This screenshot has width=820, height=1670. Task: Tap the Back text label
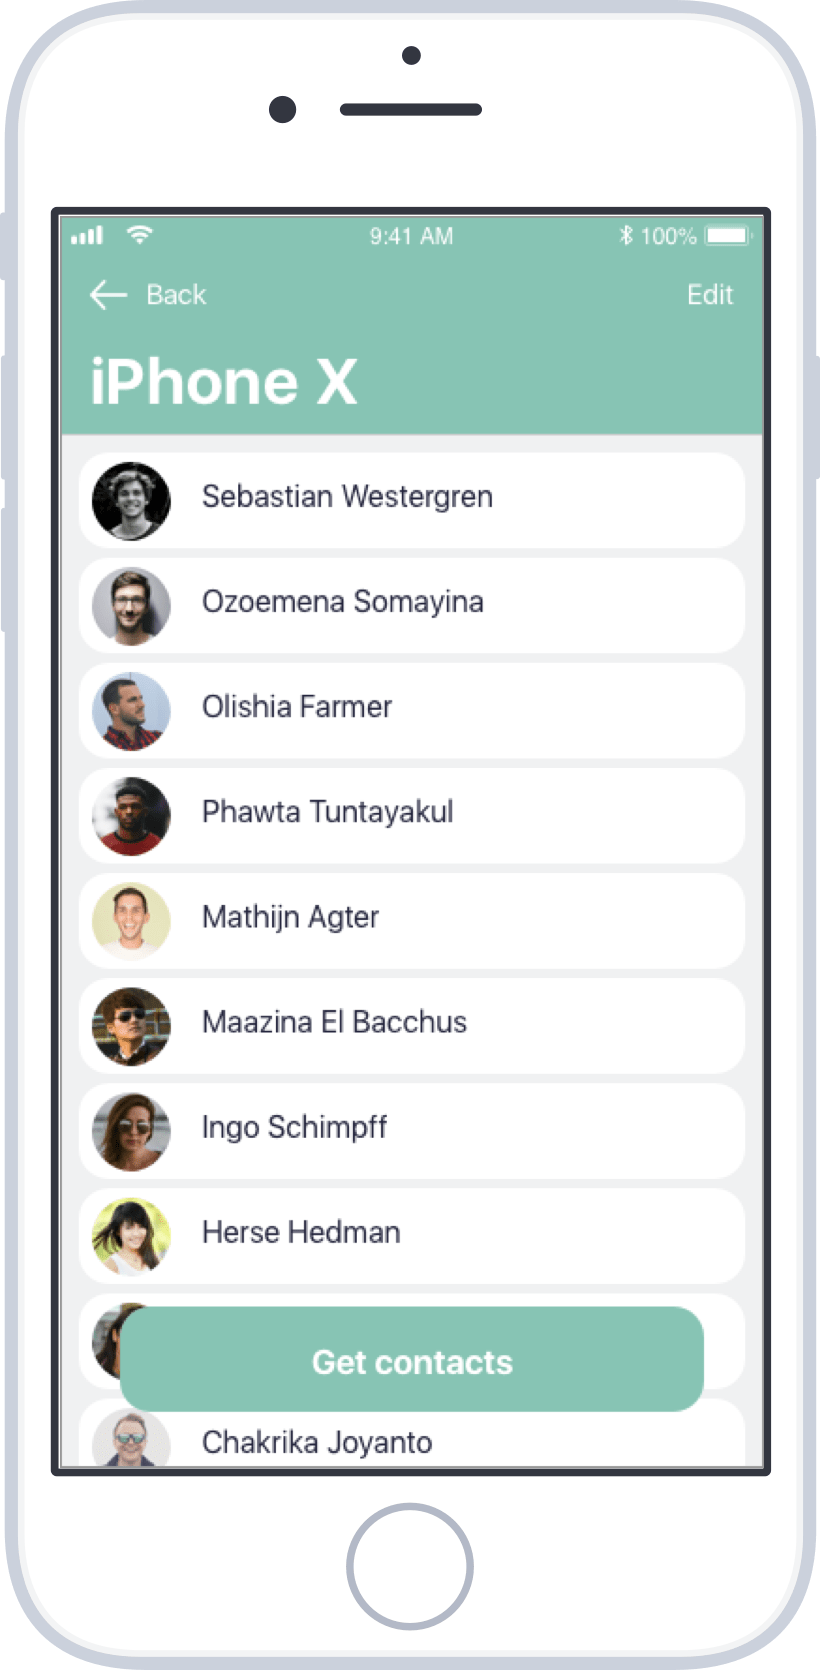(176, 295)
